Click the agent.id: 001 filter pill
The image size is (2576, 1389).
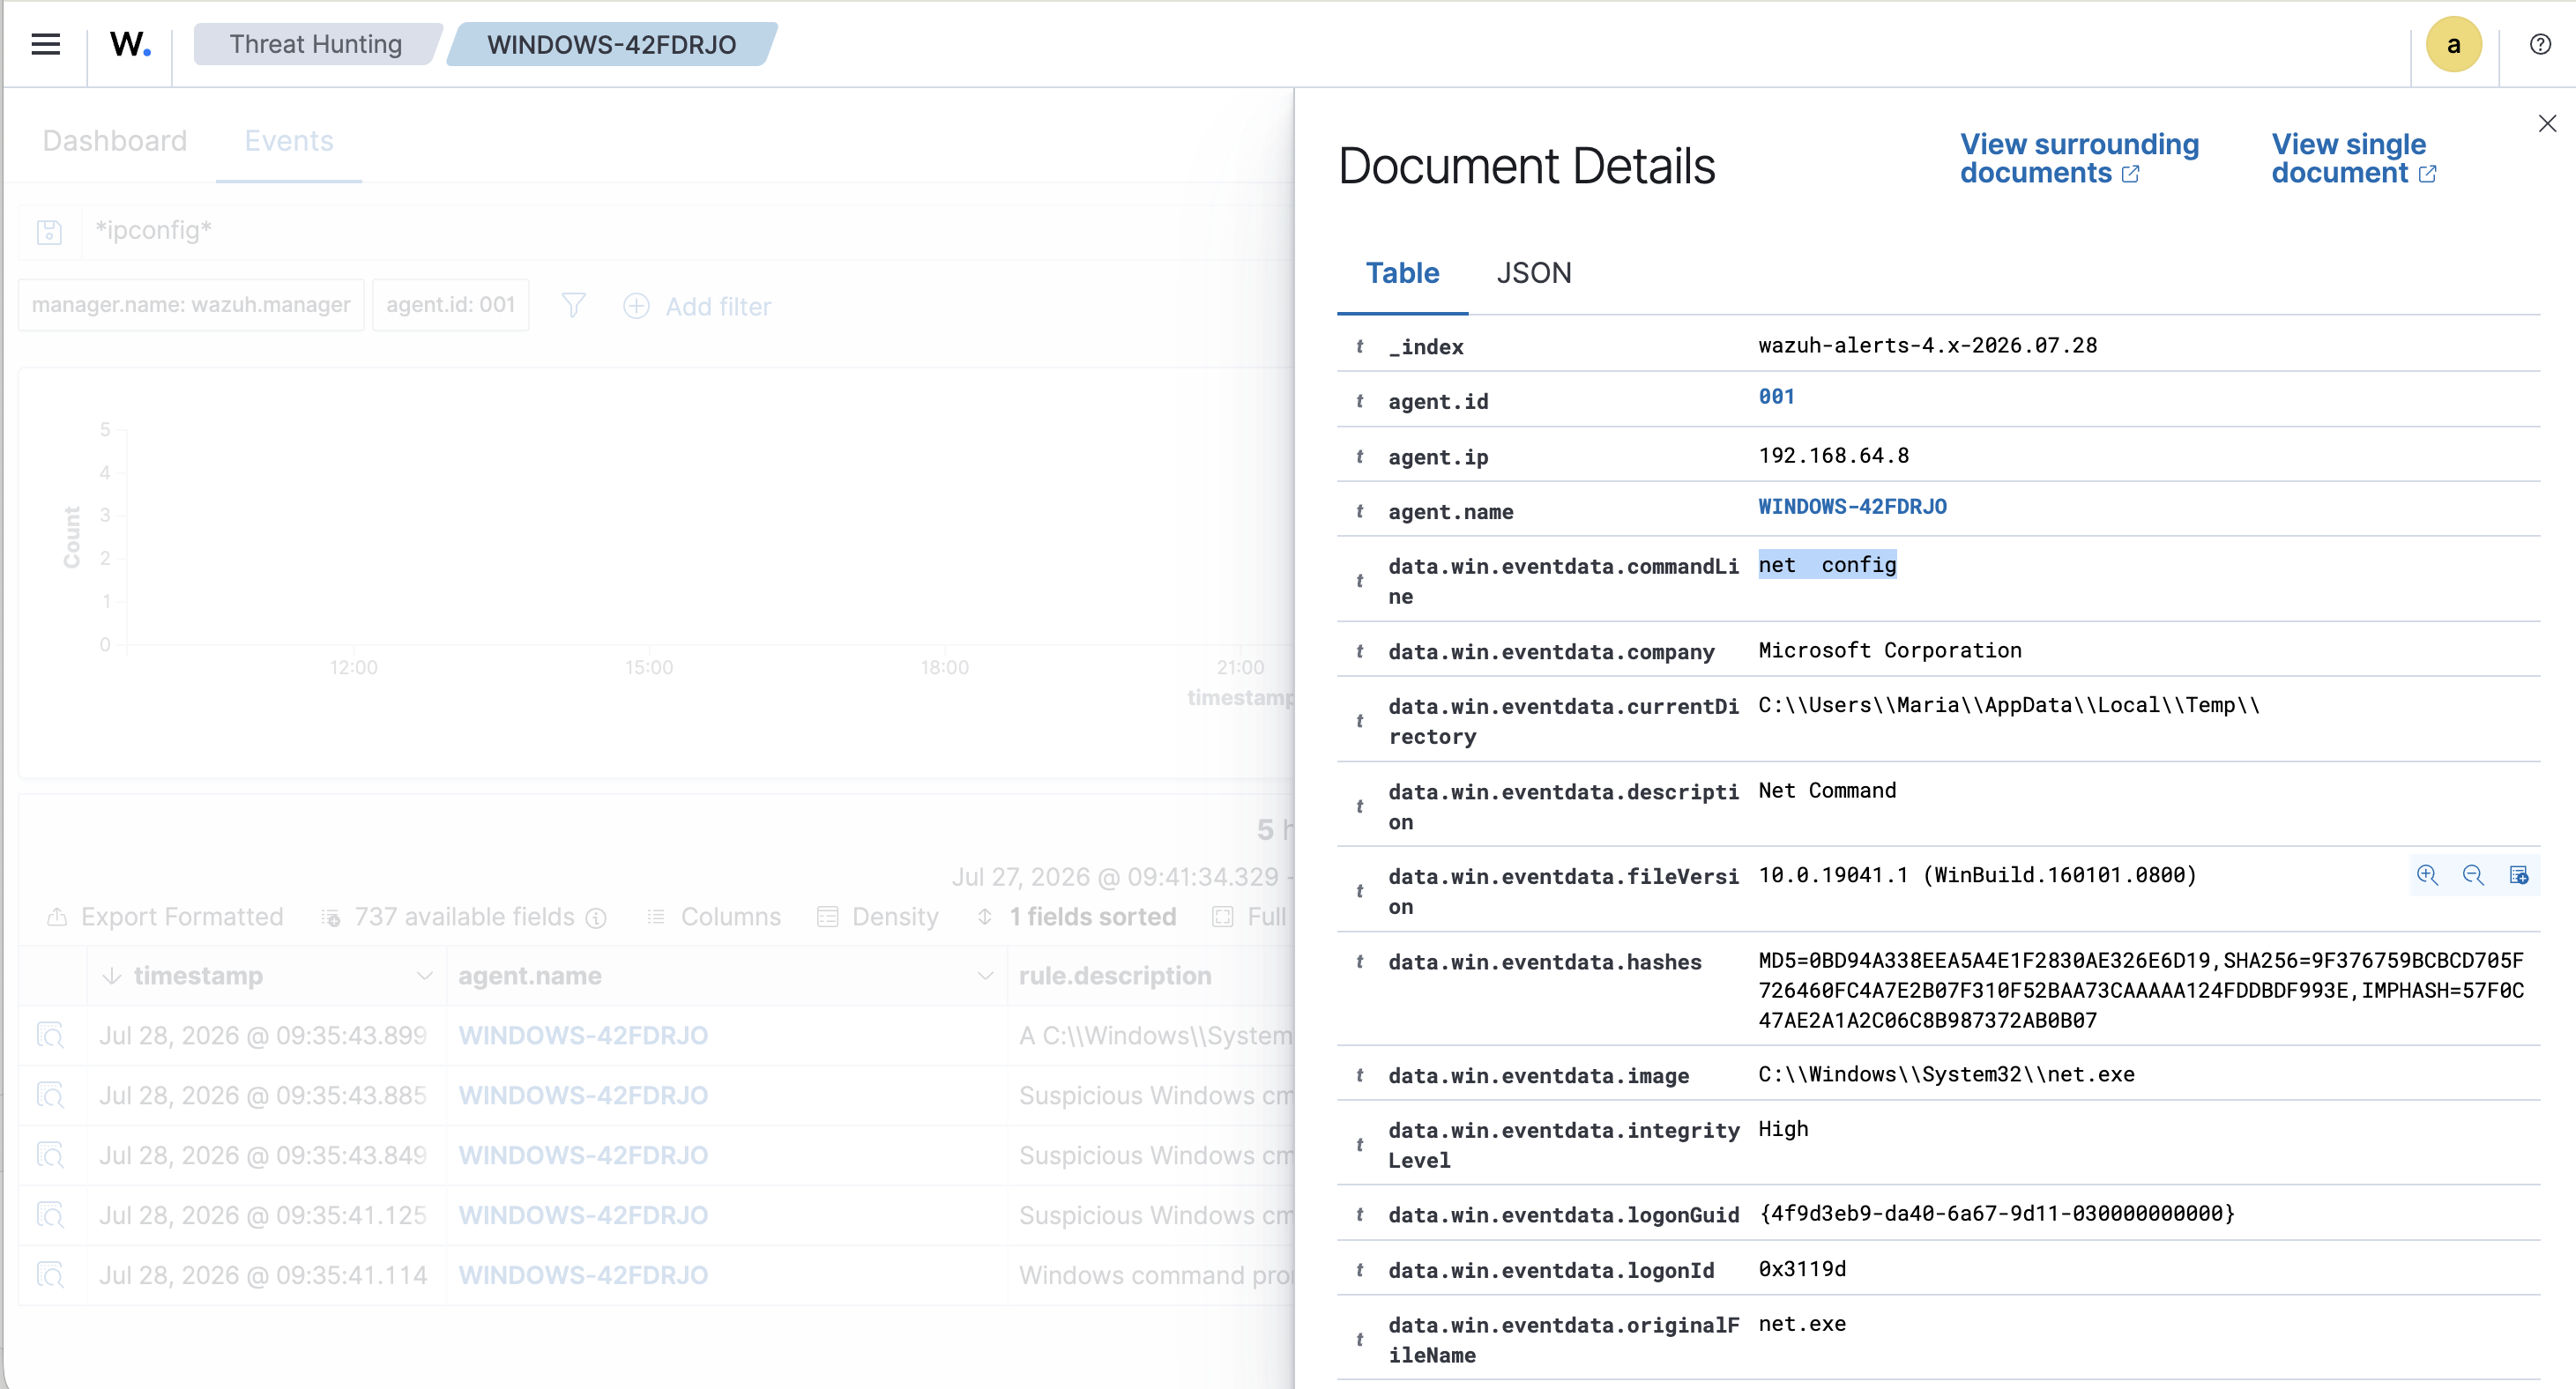coord(450,304)
